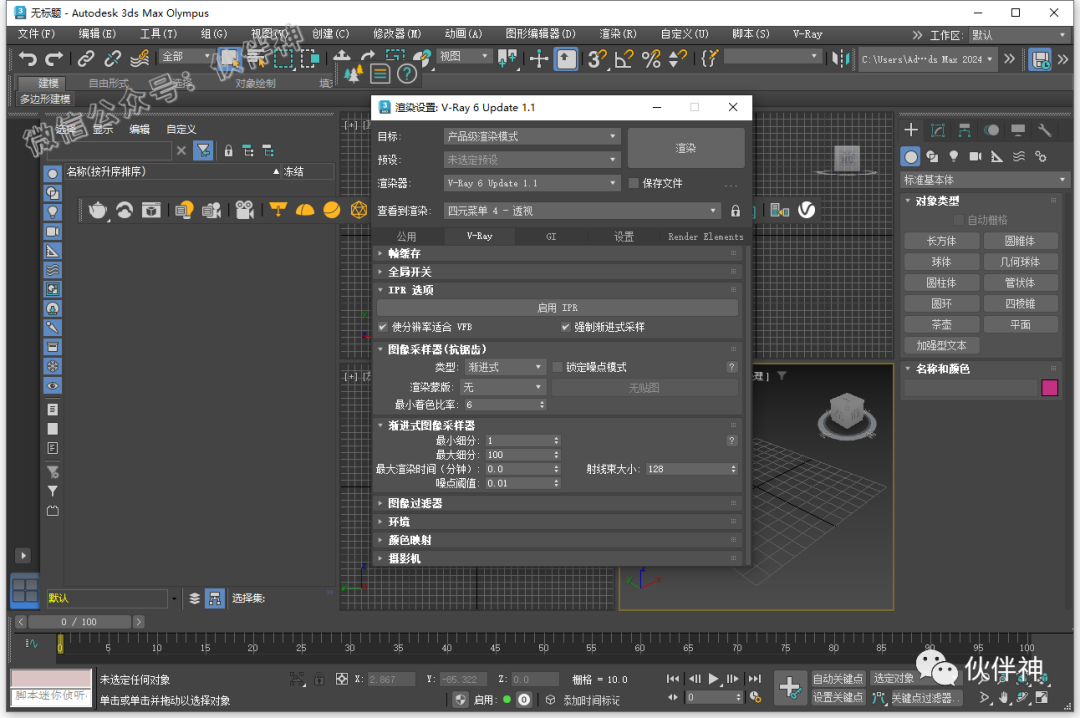Open the 目标 production render mode dropdown
Viewport: 1080px width, 718px height.
532,136
